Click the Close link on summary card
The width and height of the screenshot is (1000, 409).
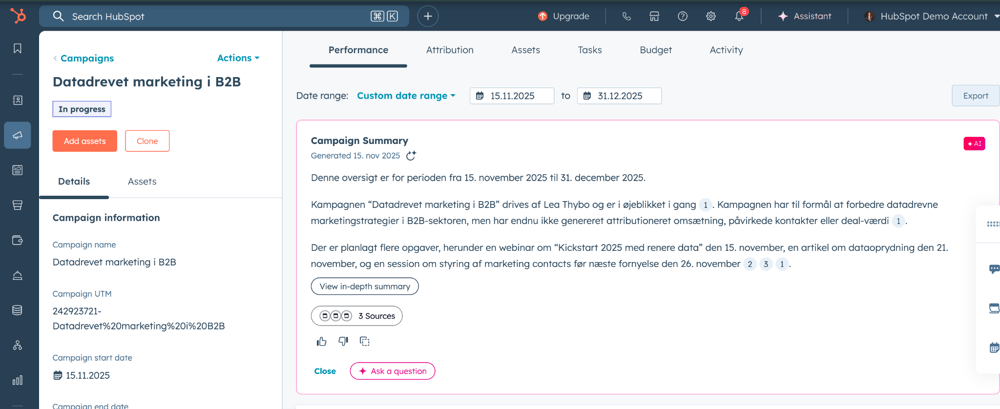coord(325,371)
